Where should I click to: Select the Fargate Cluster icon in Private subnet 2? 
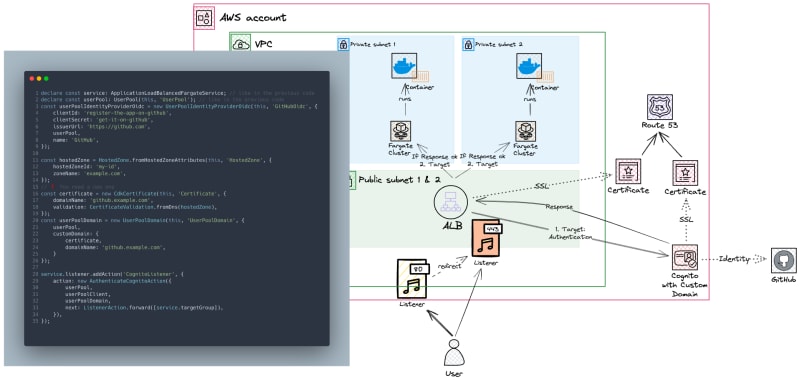526,131
